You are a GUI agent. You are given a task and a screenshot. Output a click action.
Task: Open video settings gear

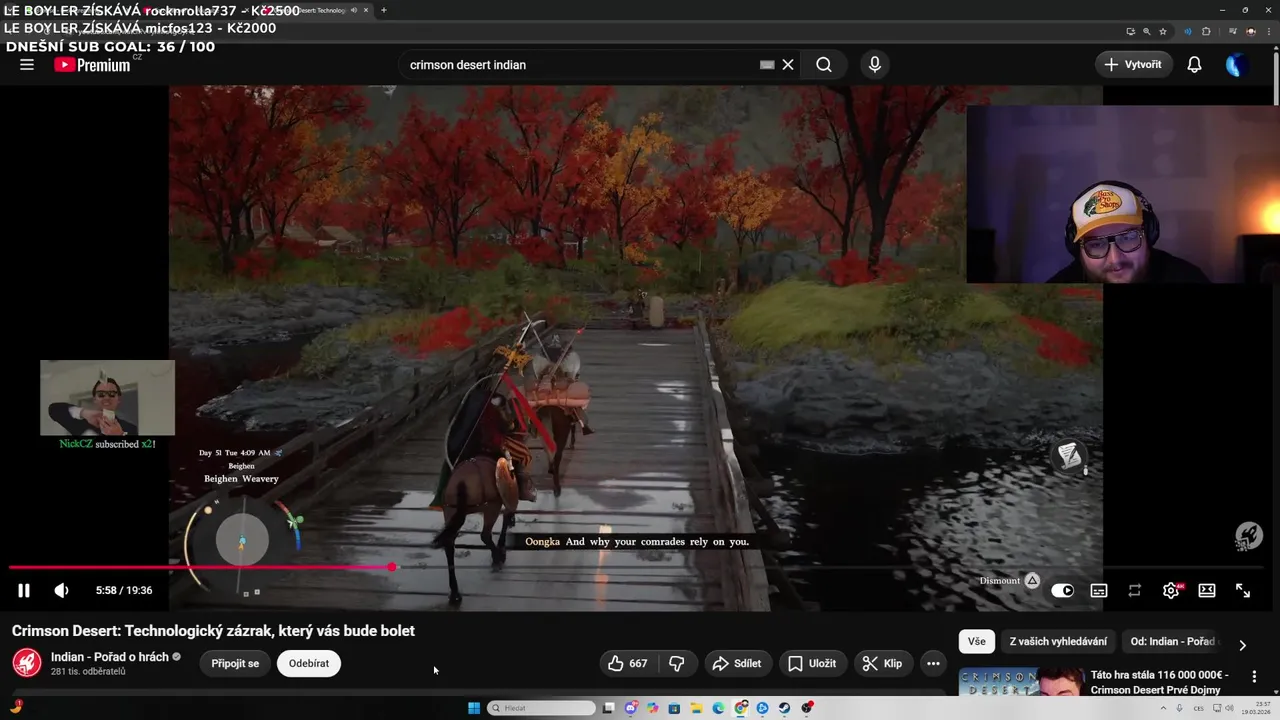click(1171, 591)
